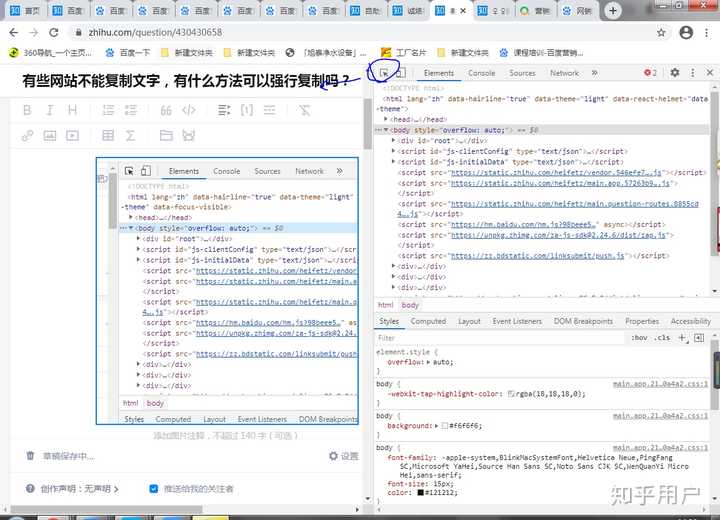Image resolution: width=720 pixels, height=520 pixels.
Task: Reload the page in the browser toolbar
Action: point(54,33)
